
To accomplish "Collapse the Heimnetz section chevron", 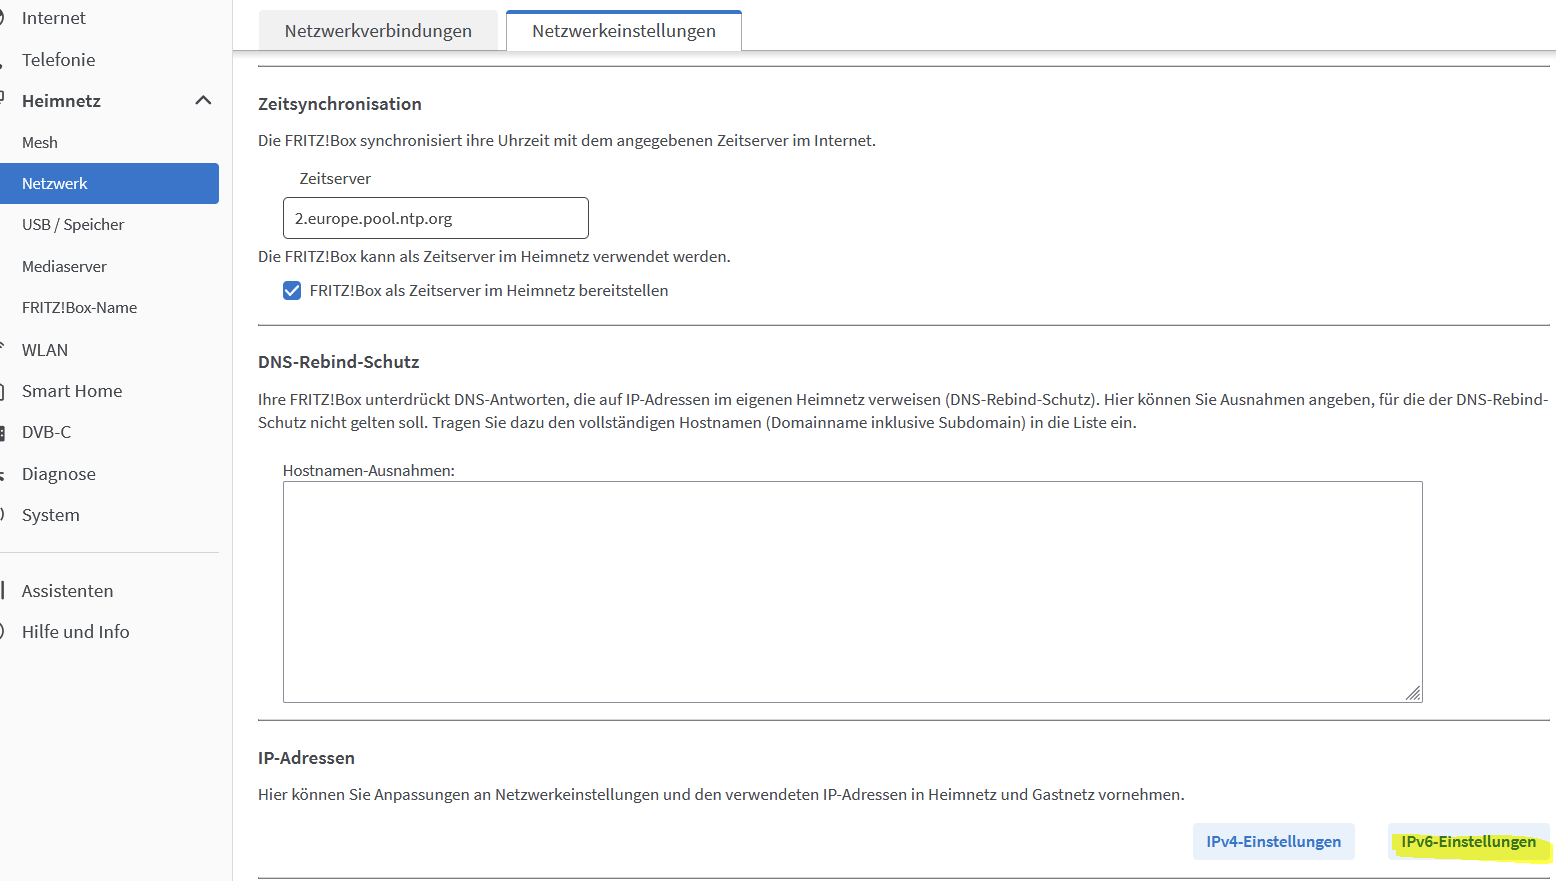I will 203,101.
